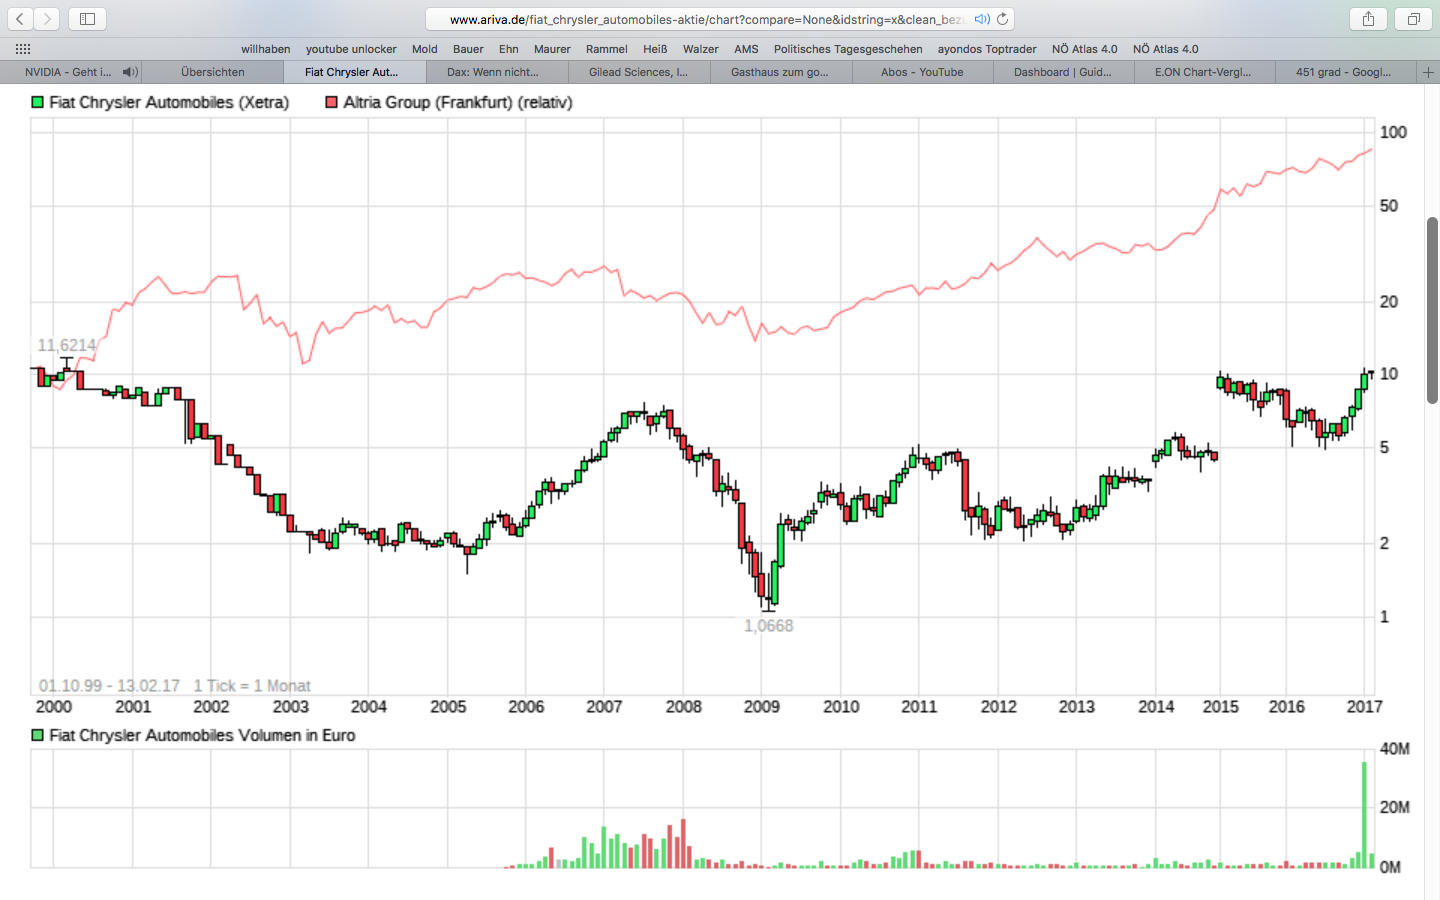Screen dimensions: 1440x900
Task: Open the favorites grid icon
Action: pos(23,49)
